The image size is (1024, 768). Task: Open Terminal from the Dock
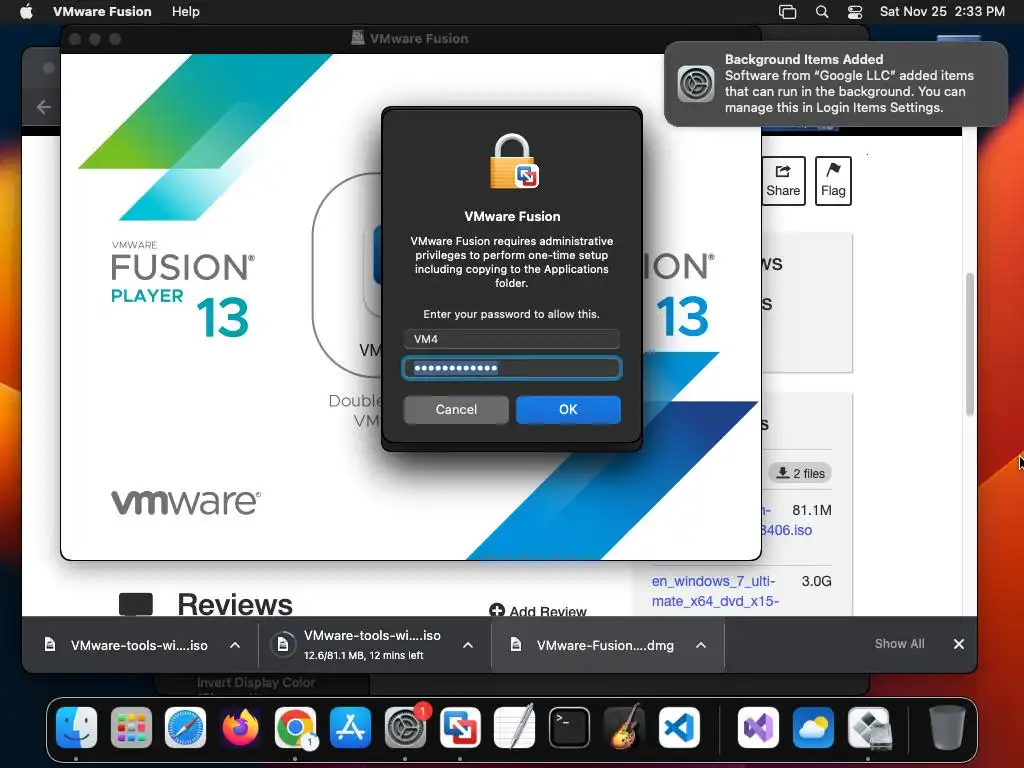coord(569,727)
